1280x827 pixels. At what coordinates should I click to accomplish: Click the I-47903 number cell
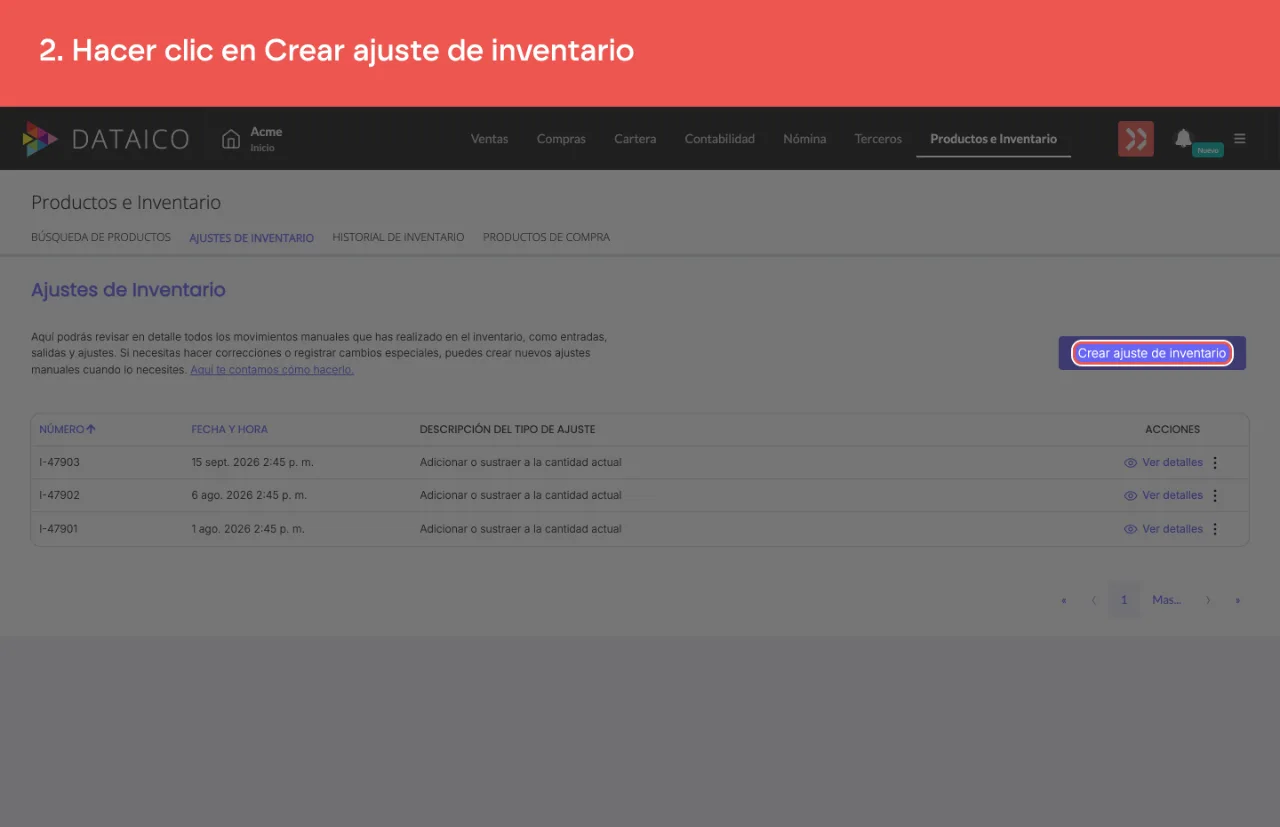point(59,463)
